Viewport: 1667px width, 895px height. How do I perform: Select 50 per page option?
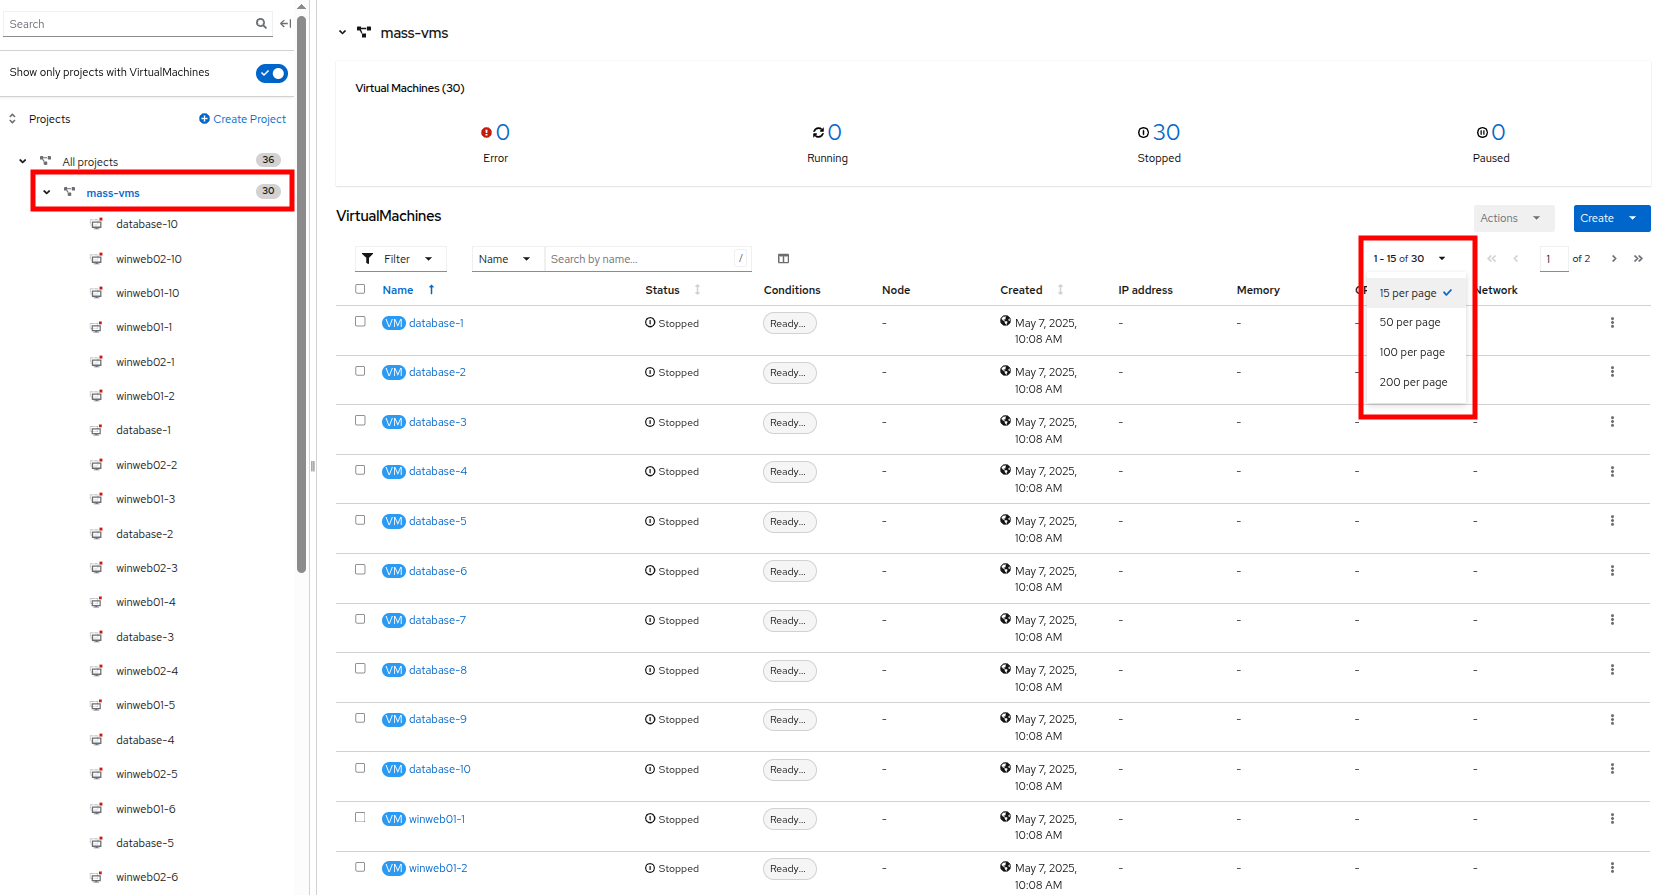click(1409, 323)
